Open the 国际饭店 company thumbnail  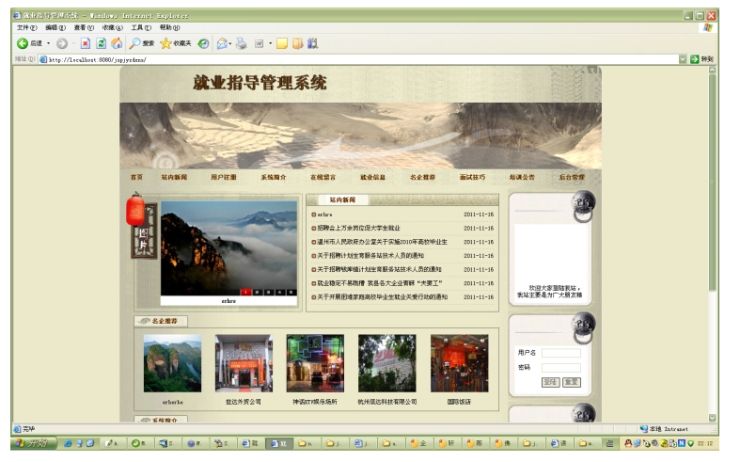click(x=459, y=364)
